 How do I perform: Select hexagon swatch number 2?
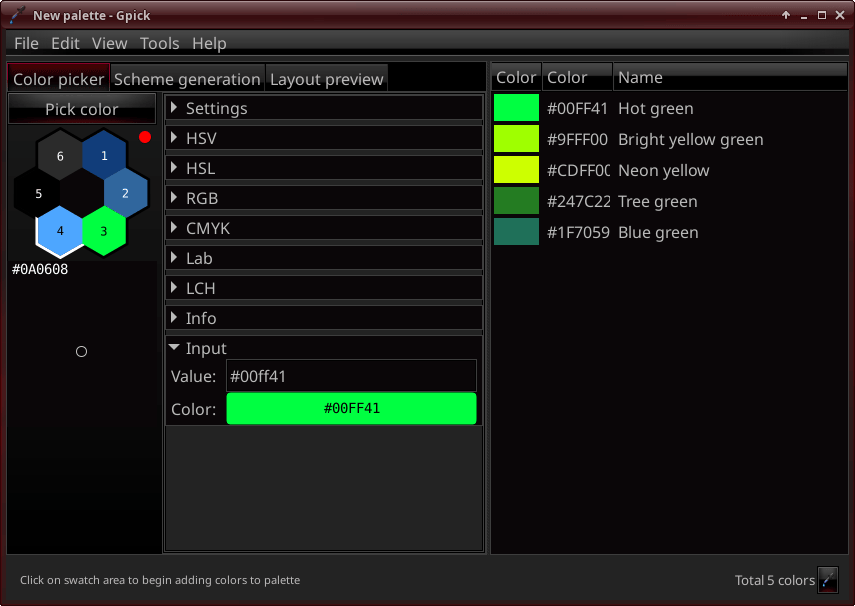(x=125, y=193)
